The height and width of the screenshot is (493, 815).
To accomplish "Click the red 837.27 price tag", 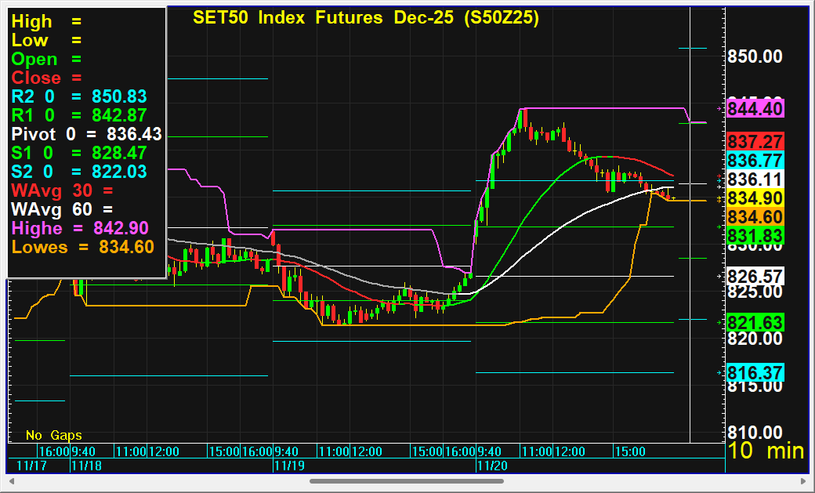I will 756,142.
